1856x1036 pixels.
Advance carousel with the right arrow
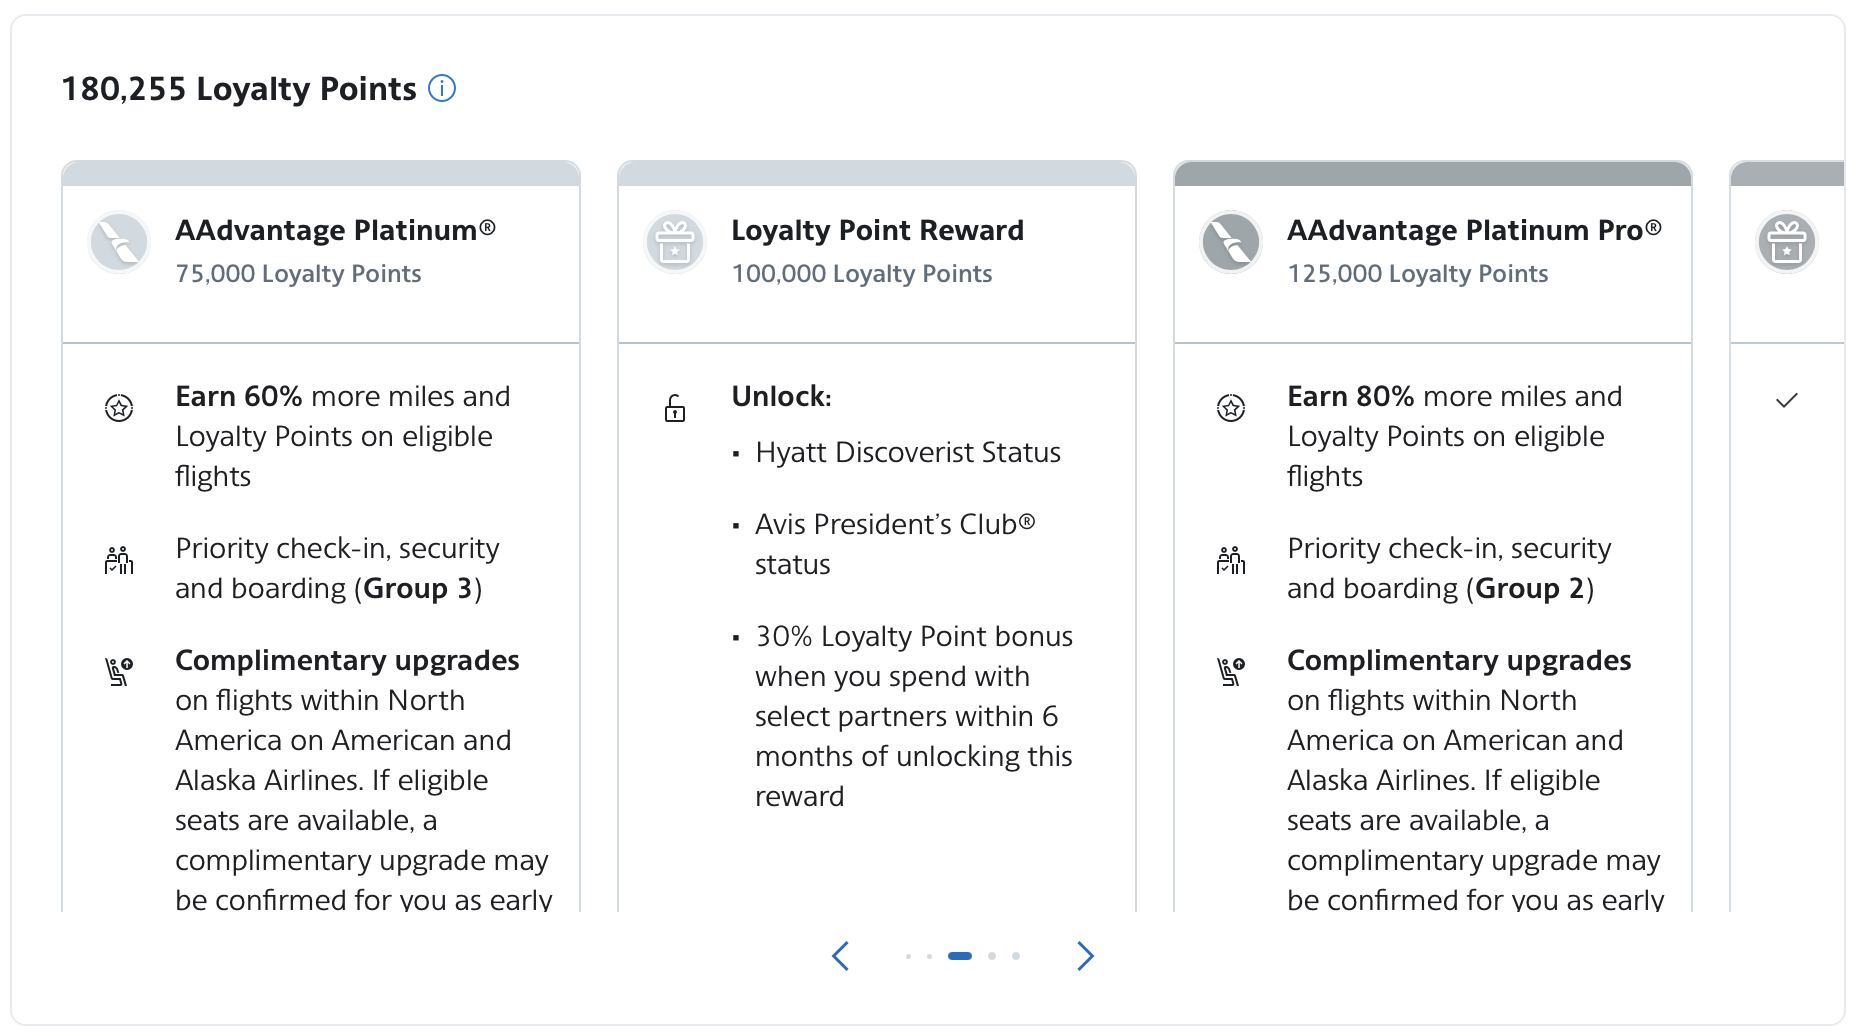(1086, 956)
